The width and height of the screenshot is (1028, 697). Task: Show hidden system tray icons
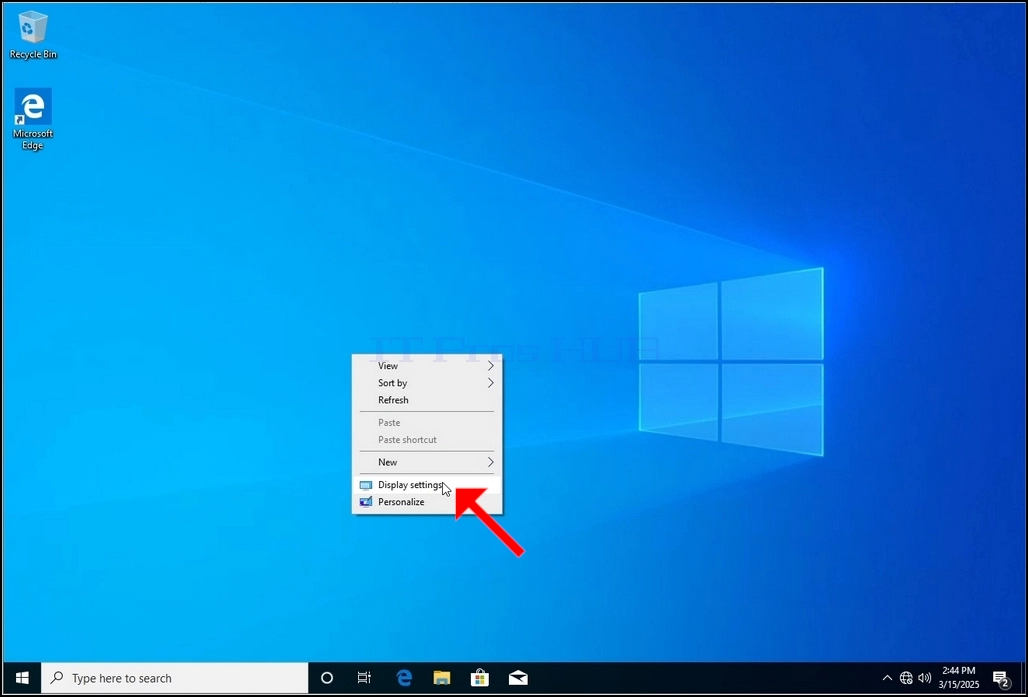pyautogui.click(x=887, y=678)
